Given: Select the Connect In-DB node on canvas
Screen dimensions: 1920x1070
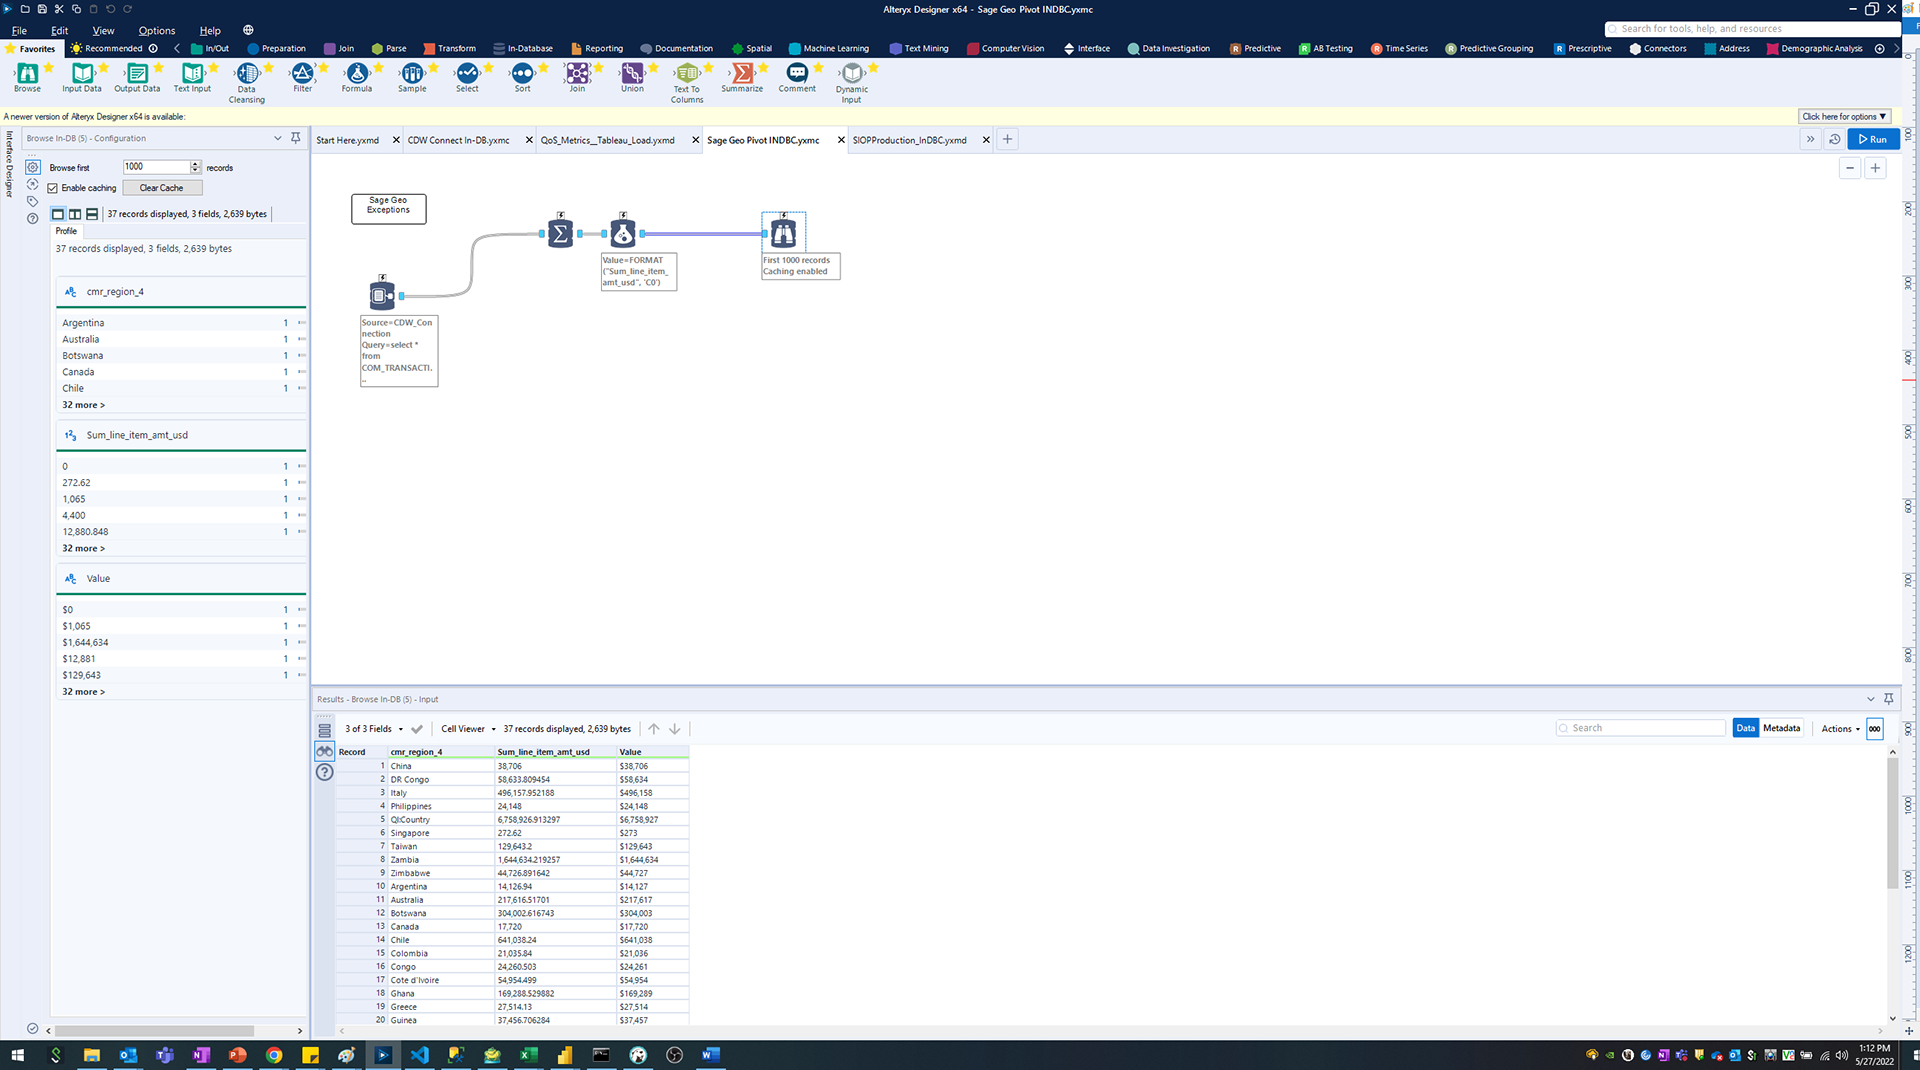Looking at the screenshot, I should (382, 295).
